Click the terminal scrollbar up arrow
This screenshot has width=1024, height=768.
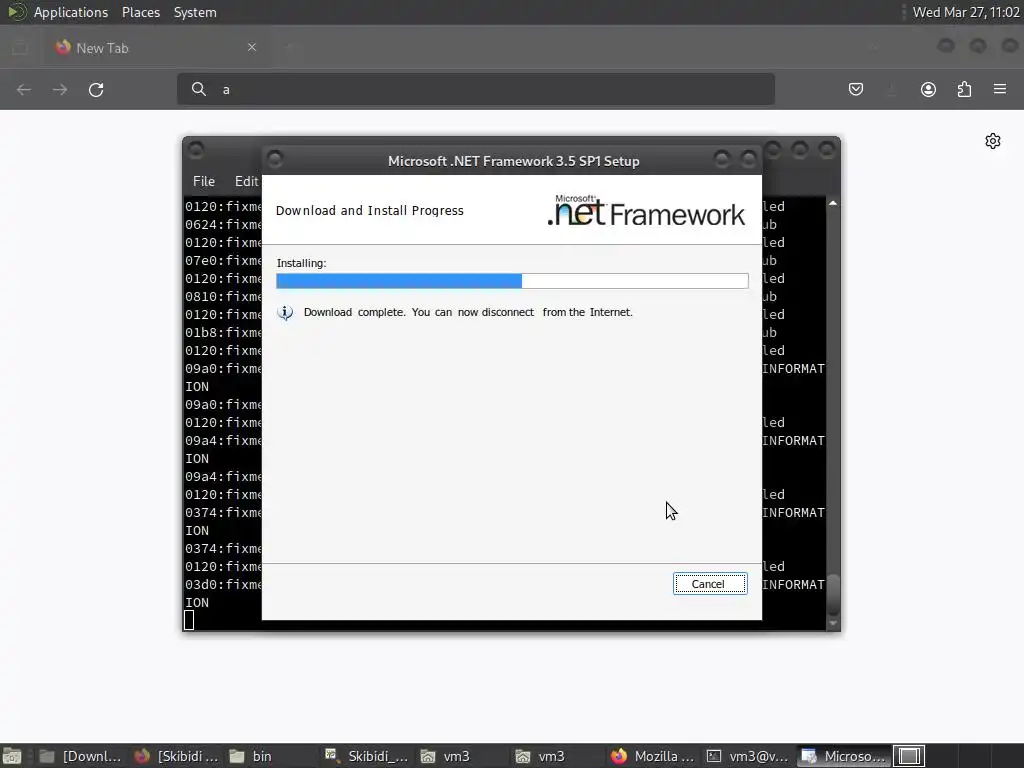(x=833, y=204)
